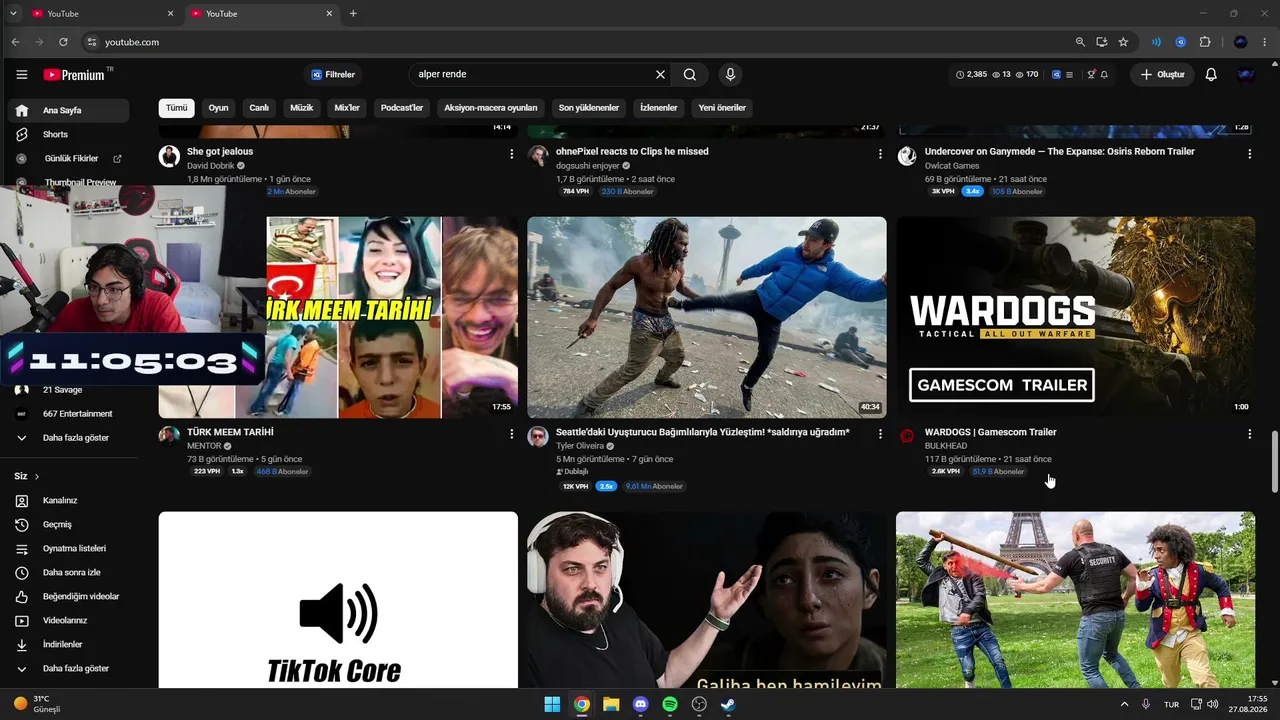
Task: Open Ana Sayfa in sidebar
Action: point(68,110)
